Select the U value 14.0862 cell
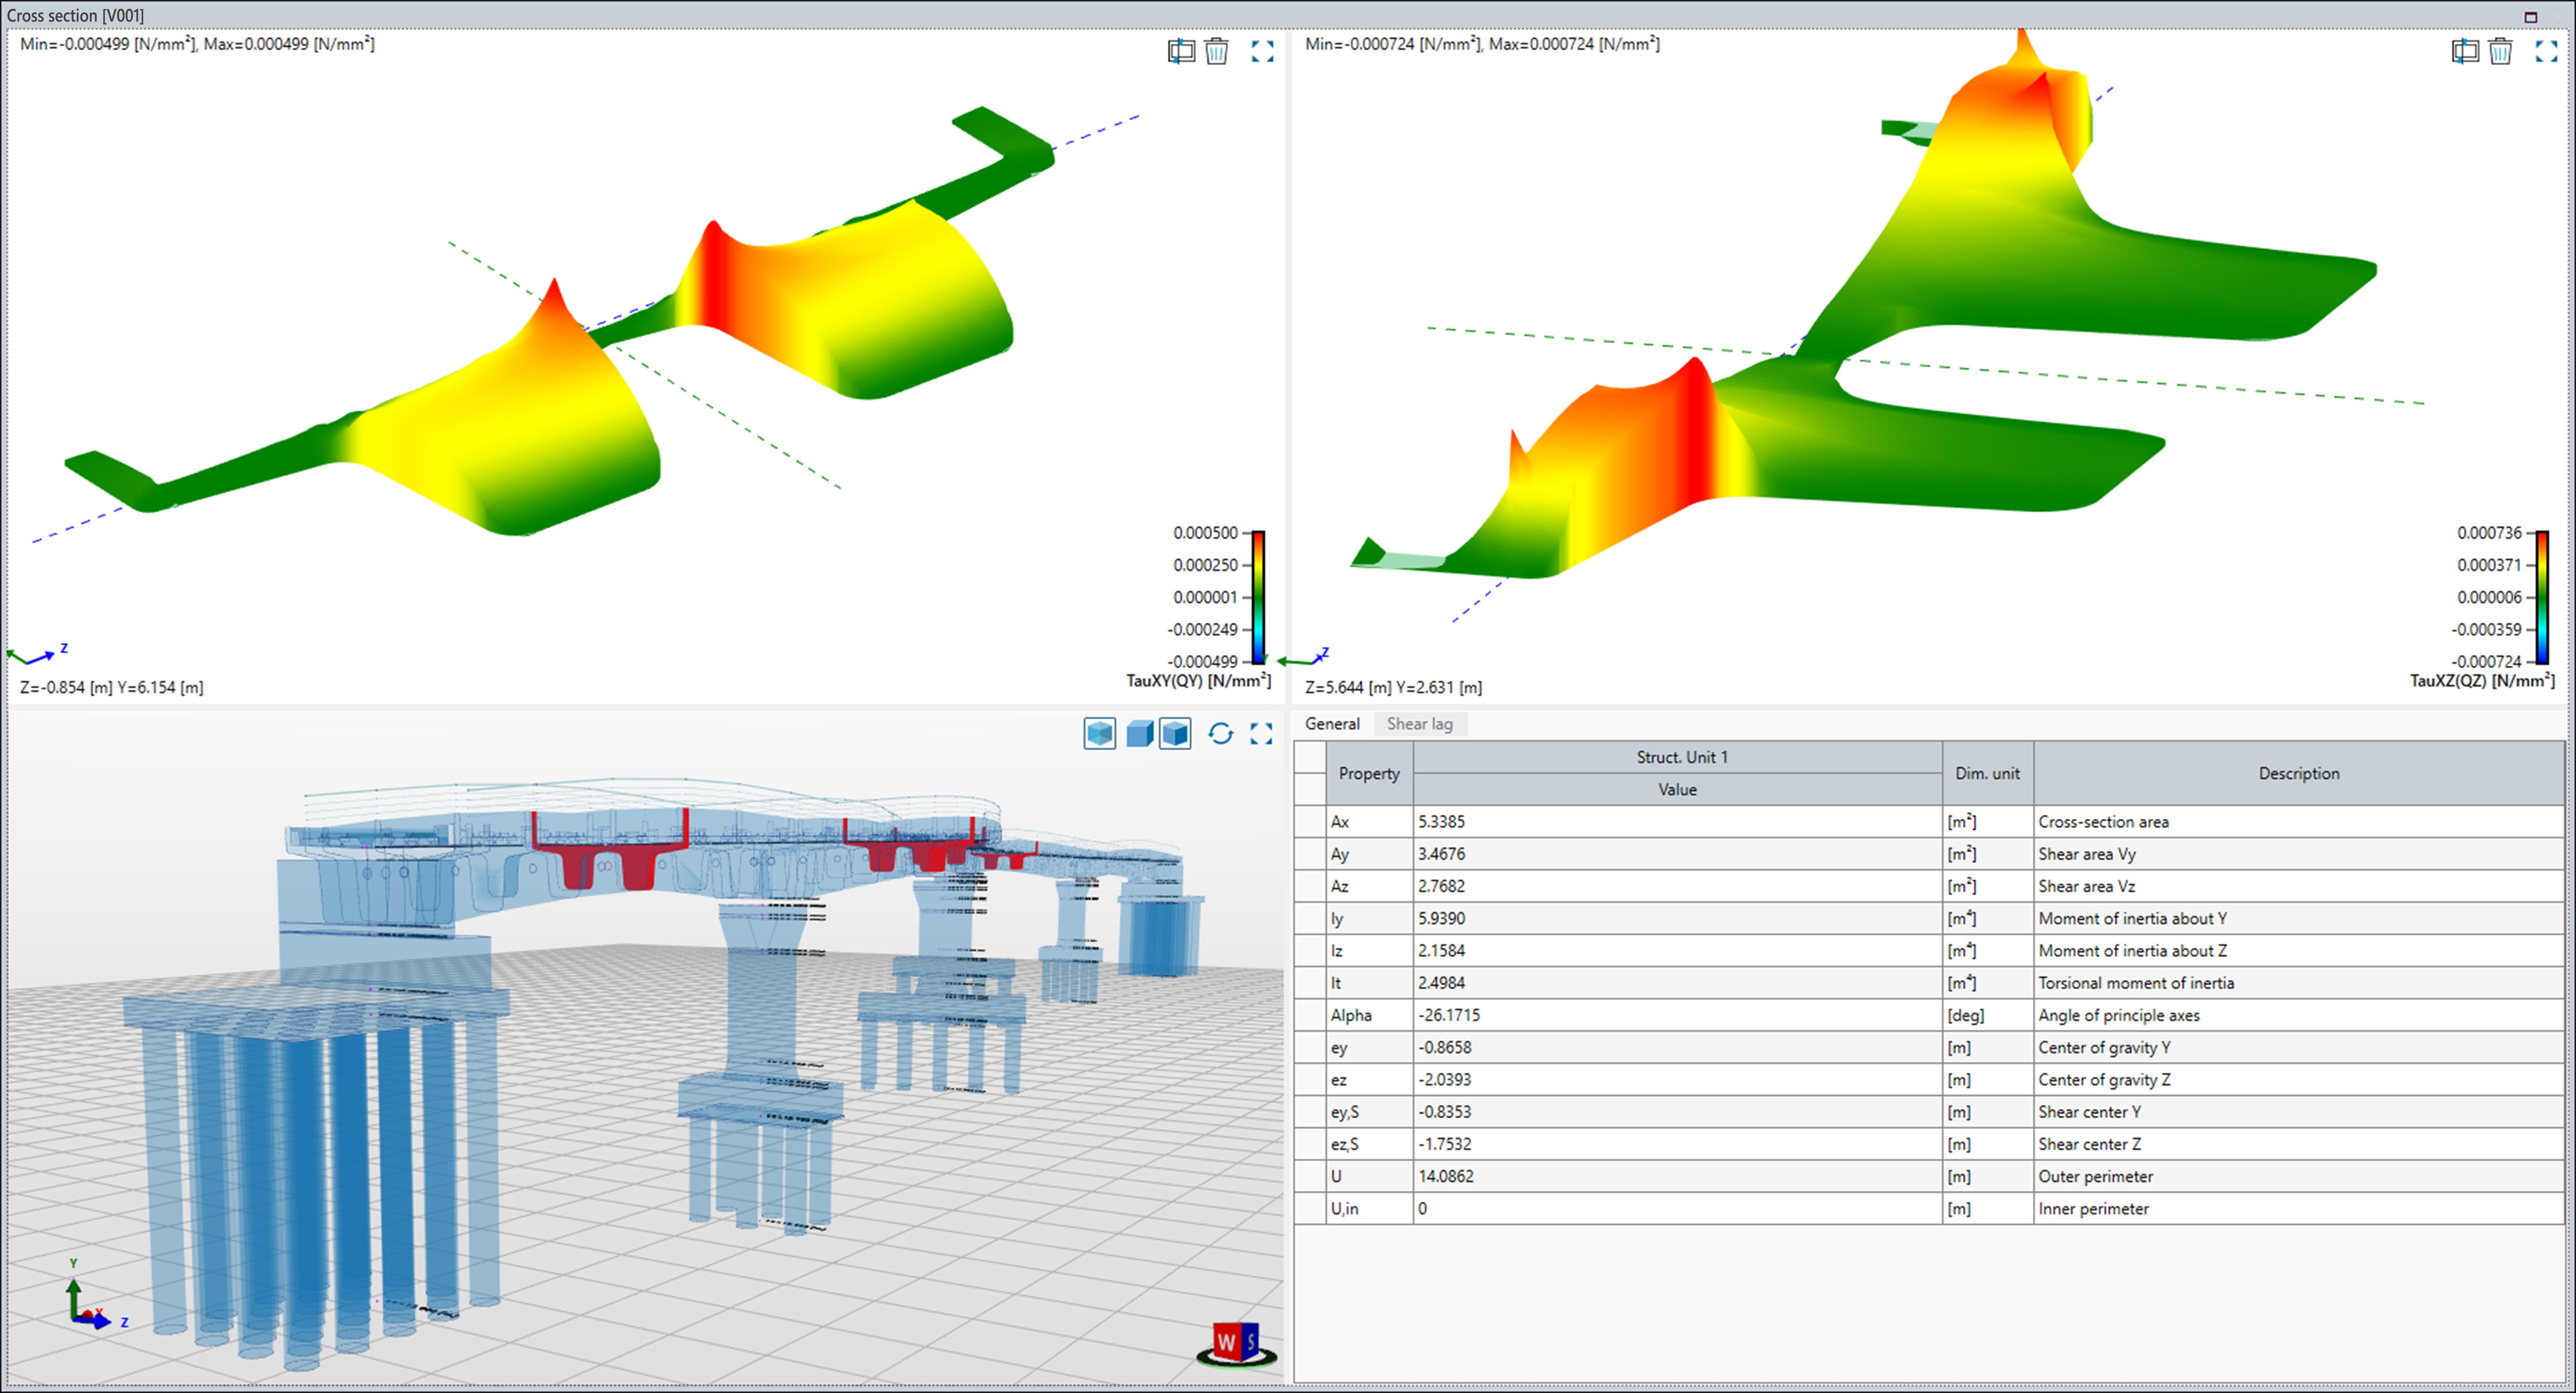The height and width of the screenshot is (1393, 2576). click(x=1678, y=1176)
